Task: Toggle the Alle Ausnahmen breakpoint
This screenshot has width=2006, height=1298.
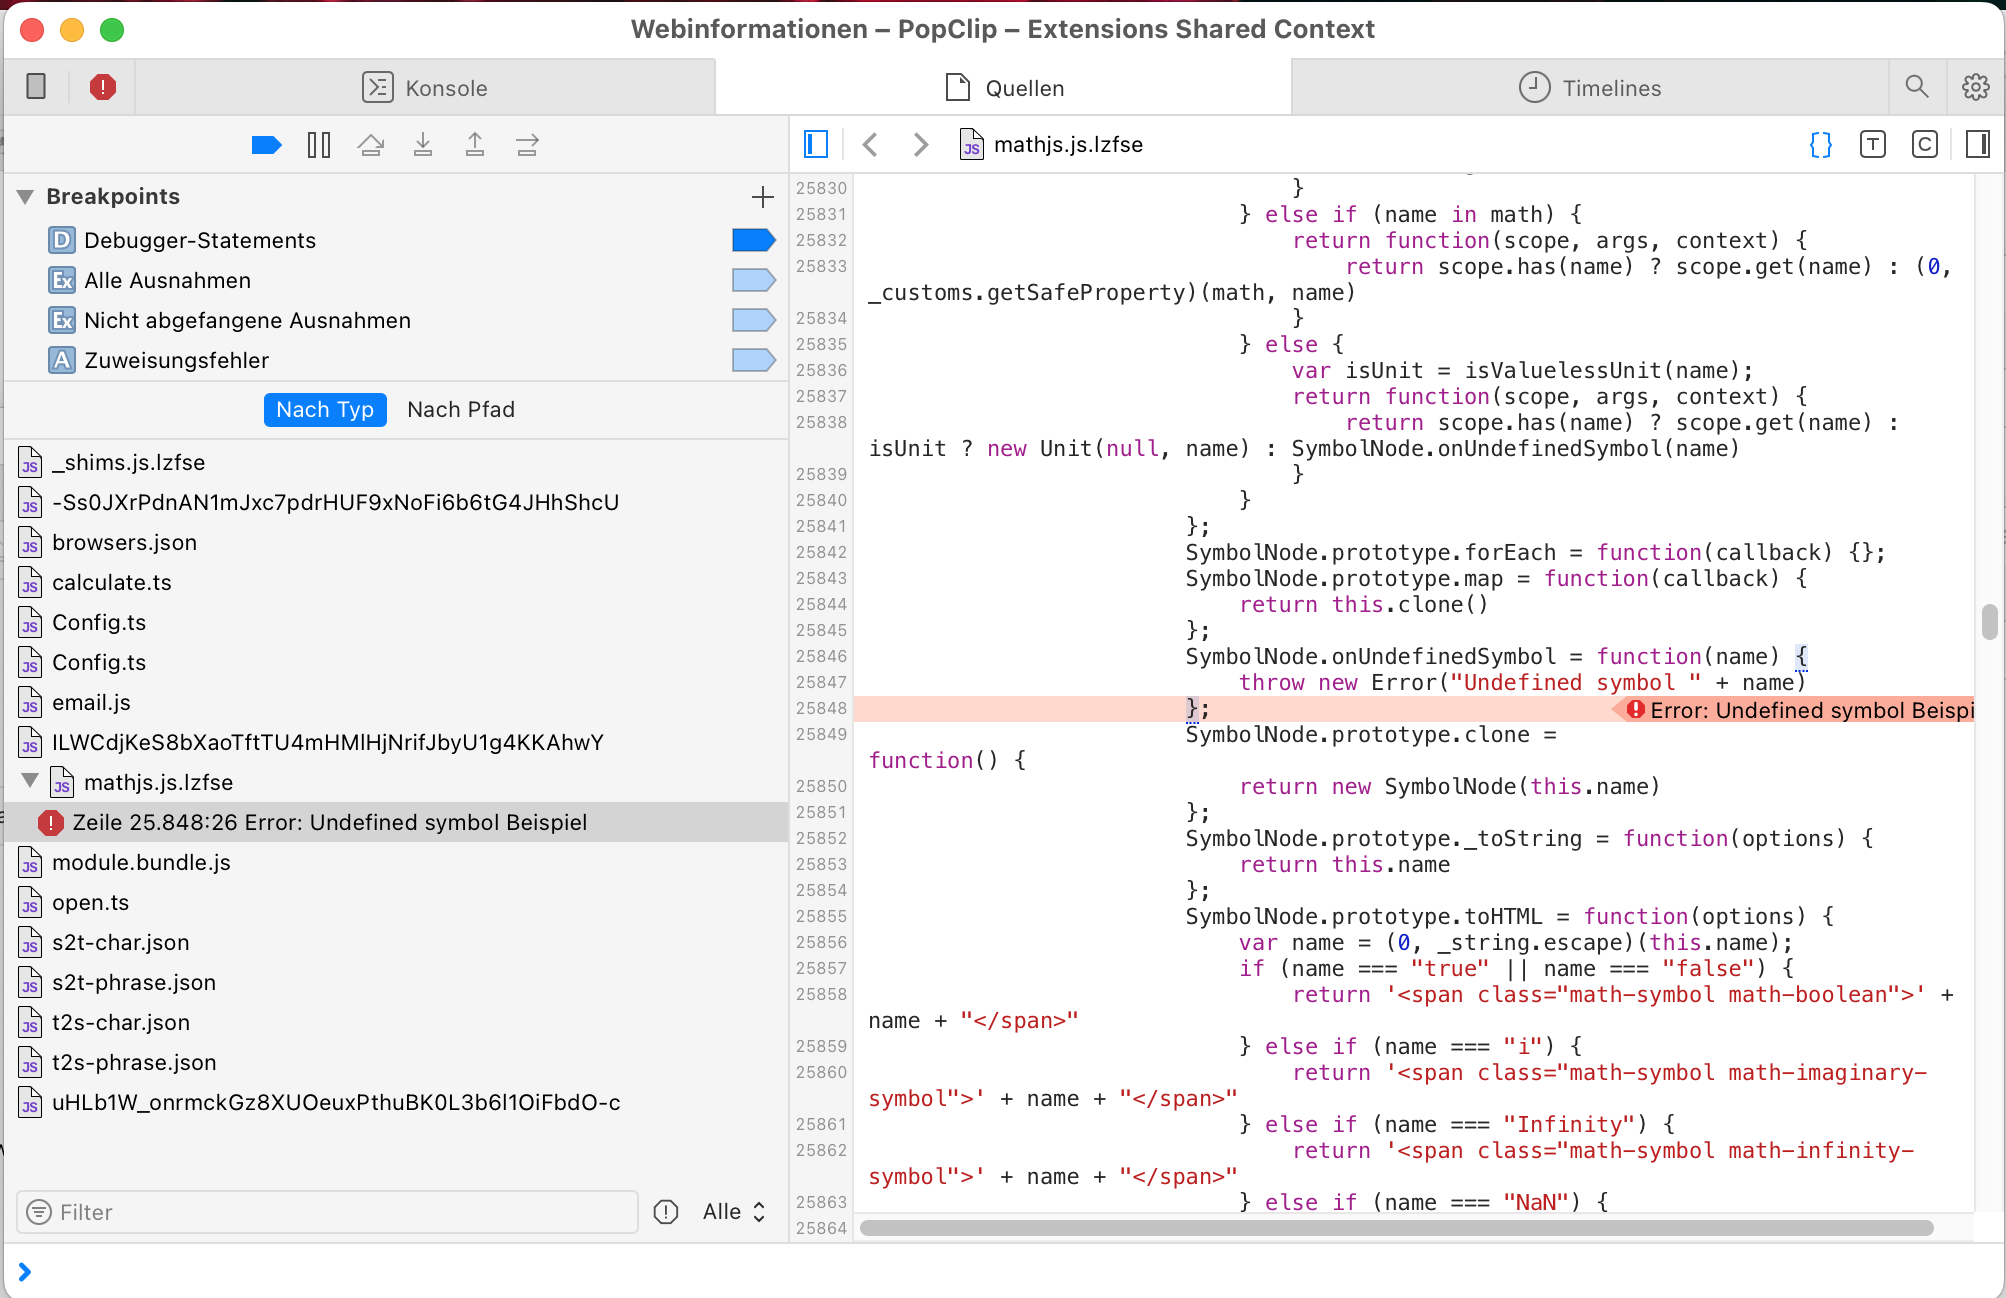Action: pos(753,280)
